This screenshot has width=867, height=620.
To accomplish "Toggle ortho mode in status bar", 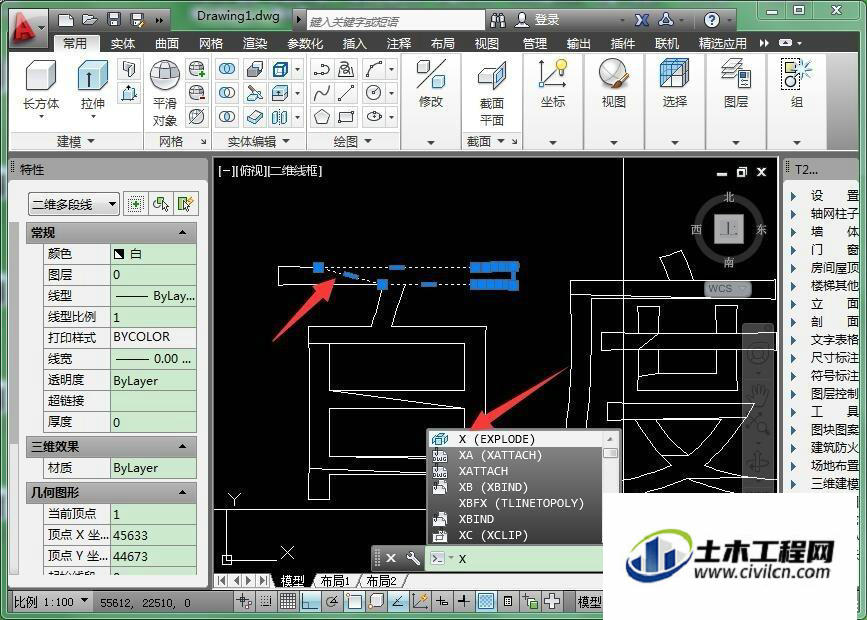I will (310, 601).
